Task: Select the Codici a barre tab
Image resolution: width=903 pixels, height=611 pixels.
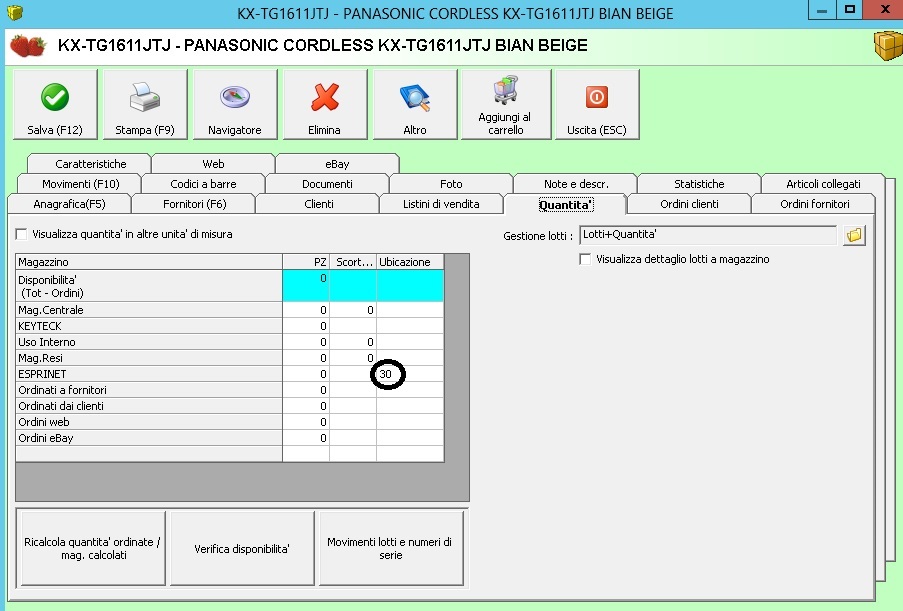Action: tap(203, 184)
